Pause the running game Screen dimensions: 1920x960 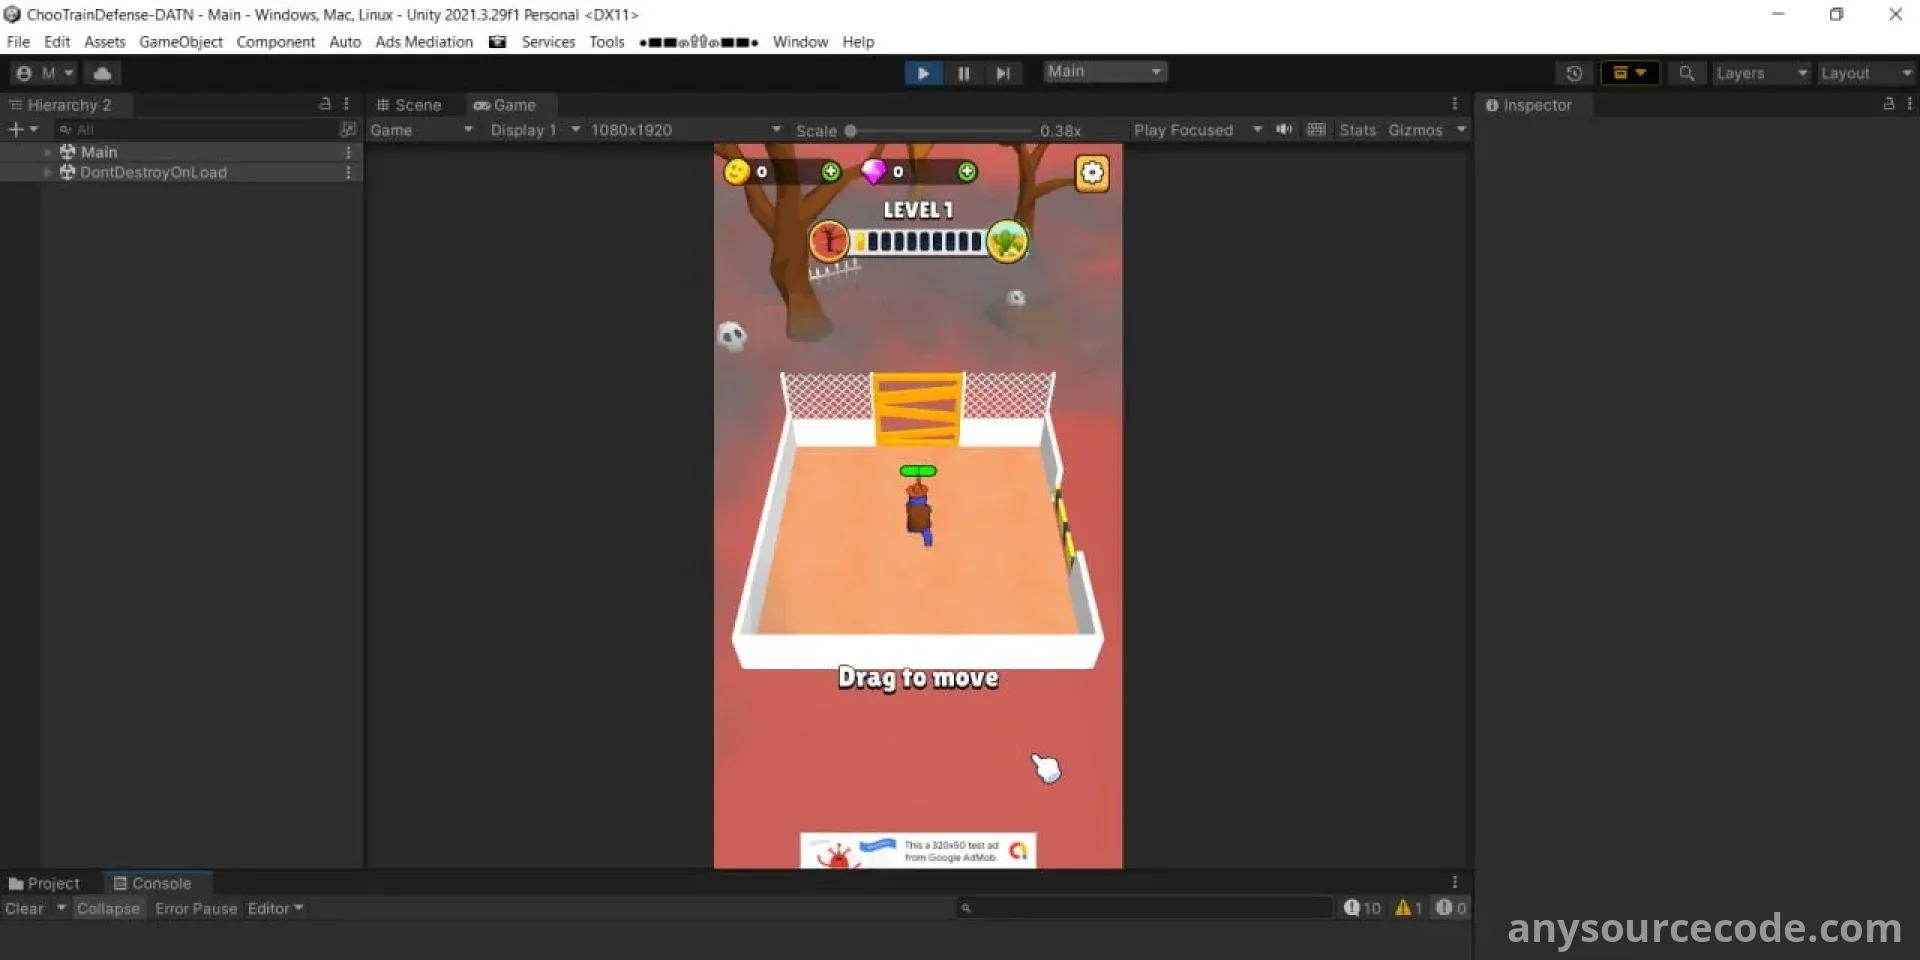pyautogui.click(x=963, y=73)
